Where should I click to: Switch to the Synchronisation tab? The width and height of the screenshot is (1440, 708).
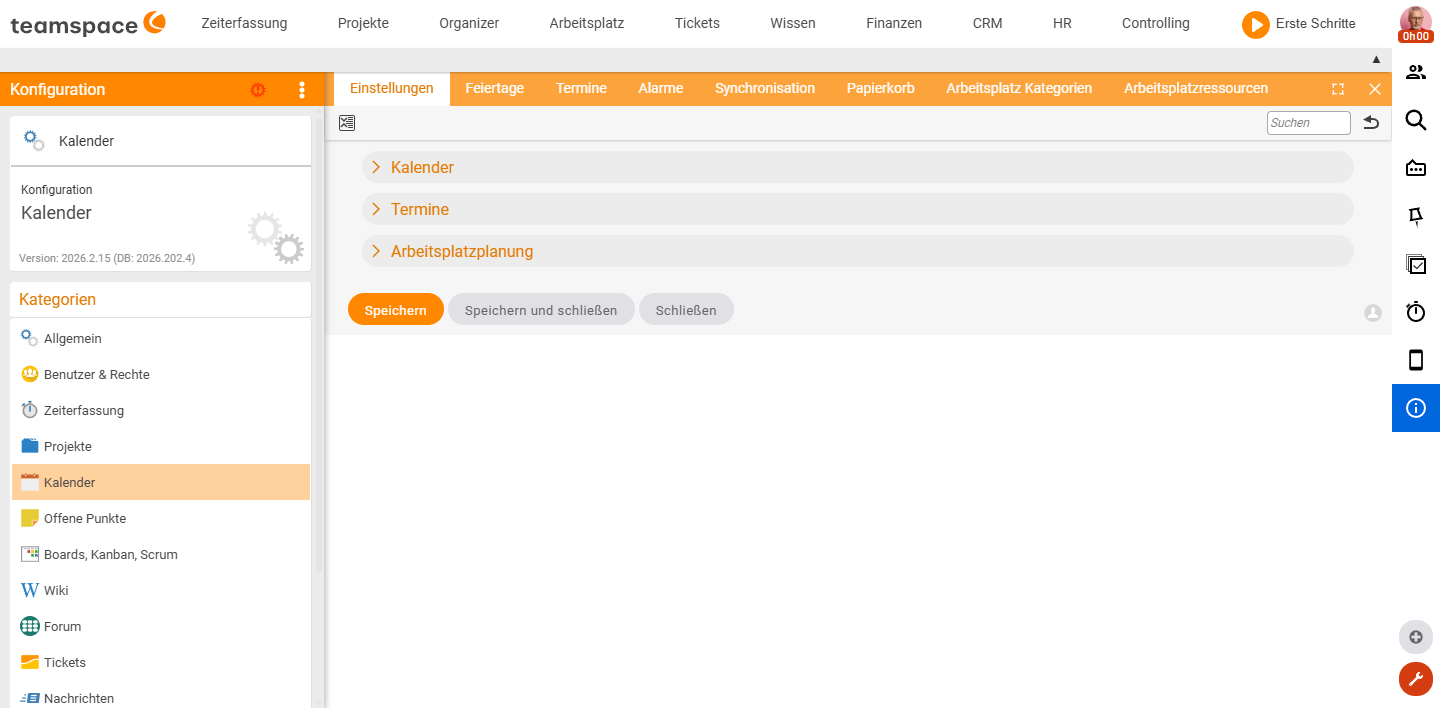[765, 89]
